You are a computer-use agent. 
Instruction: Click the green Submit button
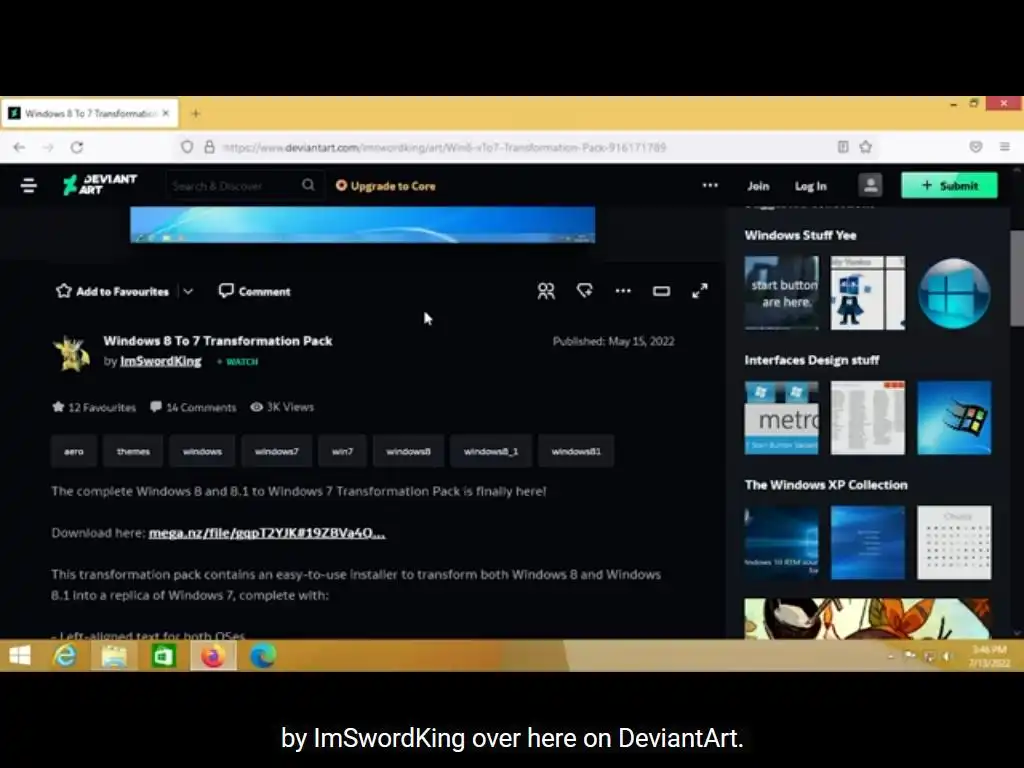coord(950,185)
